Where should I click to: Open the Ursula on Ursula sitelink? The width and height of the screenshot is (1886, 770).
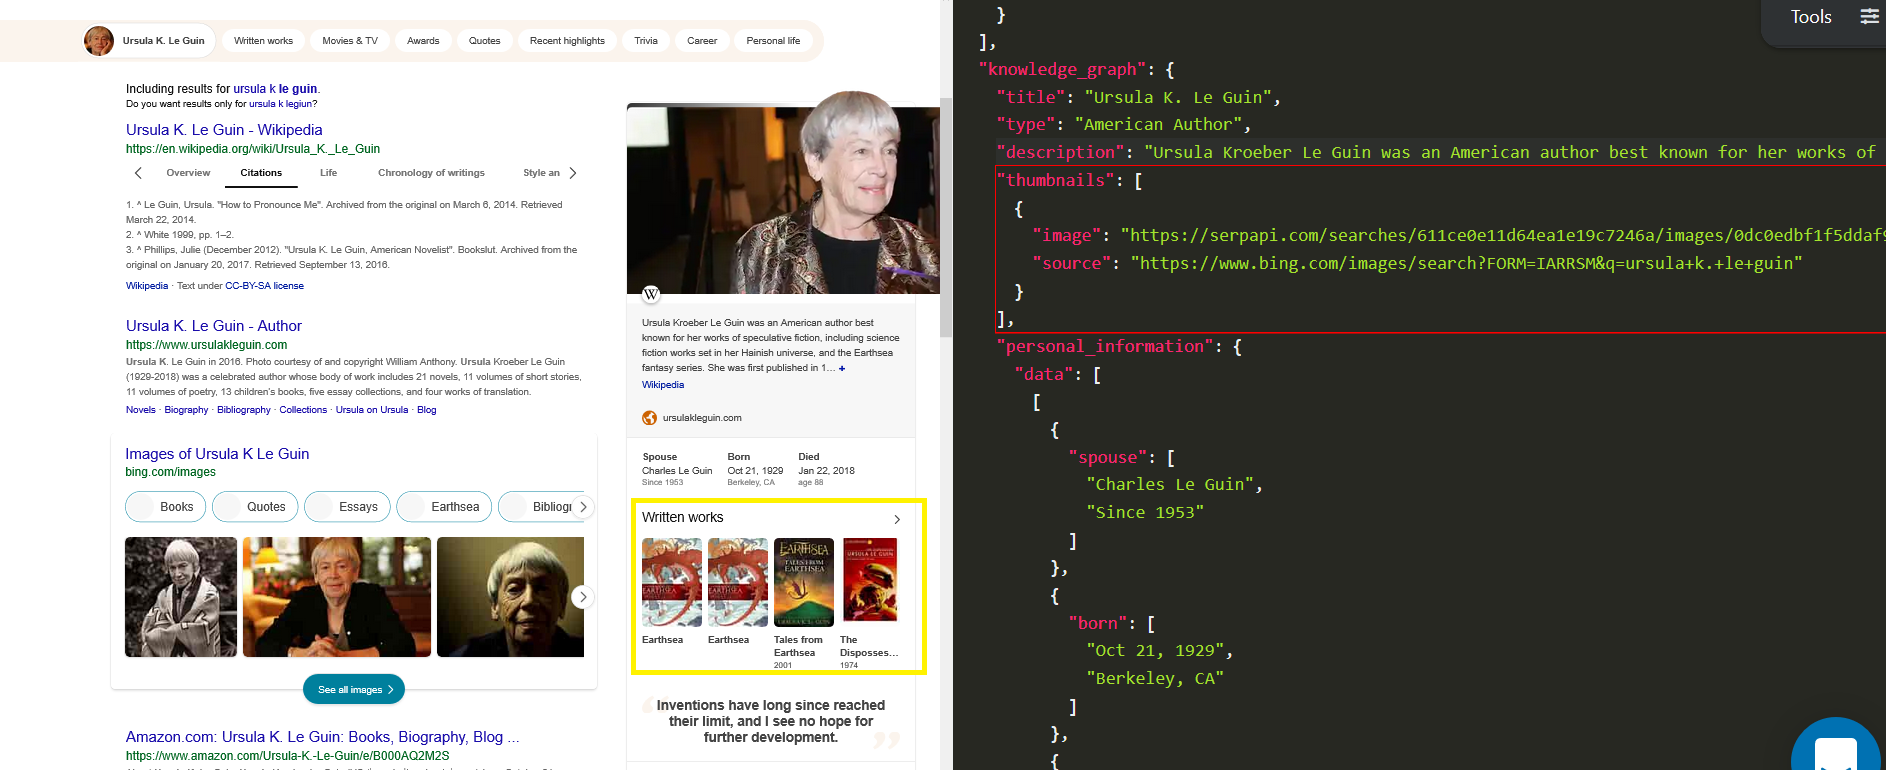pyautogui.click(x=372, y=410)
